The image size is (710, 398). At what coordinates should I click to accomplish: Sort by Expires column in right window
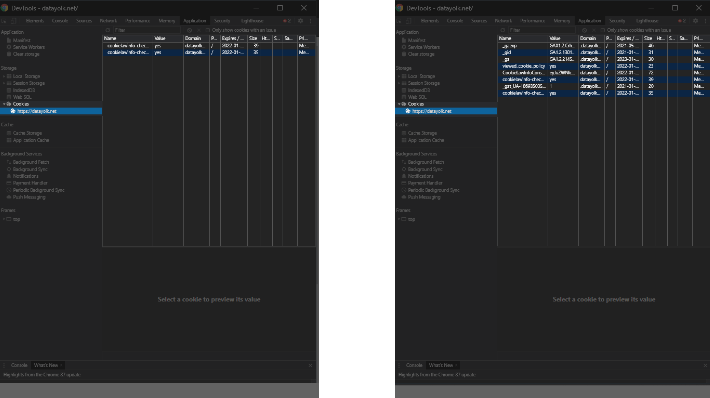click(x=628, y=38)
